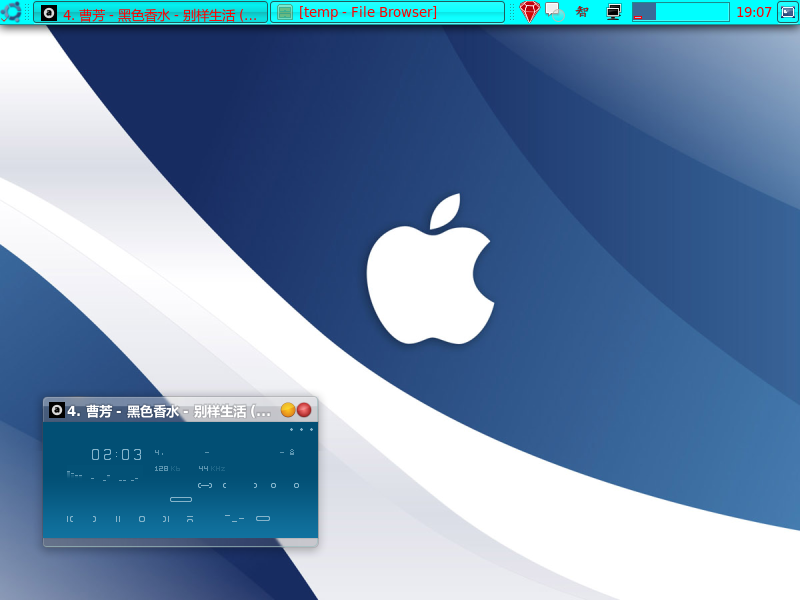Open the player window menu icon in its title bar
The height and width of the screenshot is (600, 800).
coord(57,410)
